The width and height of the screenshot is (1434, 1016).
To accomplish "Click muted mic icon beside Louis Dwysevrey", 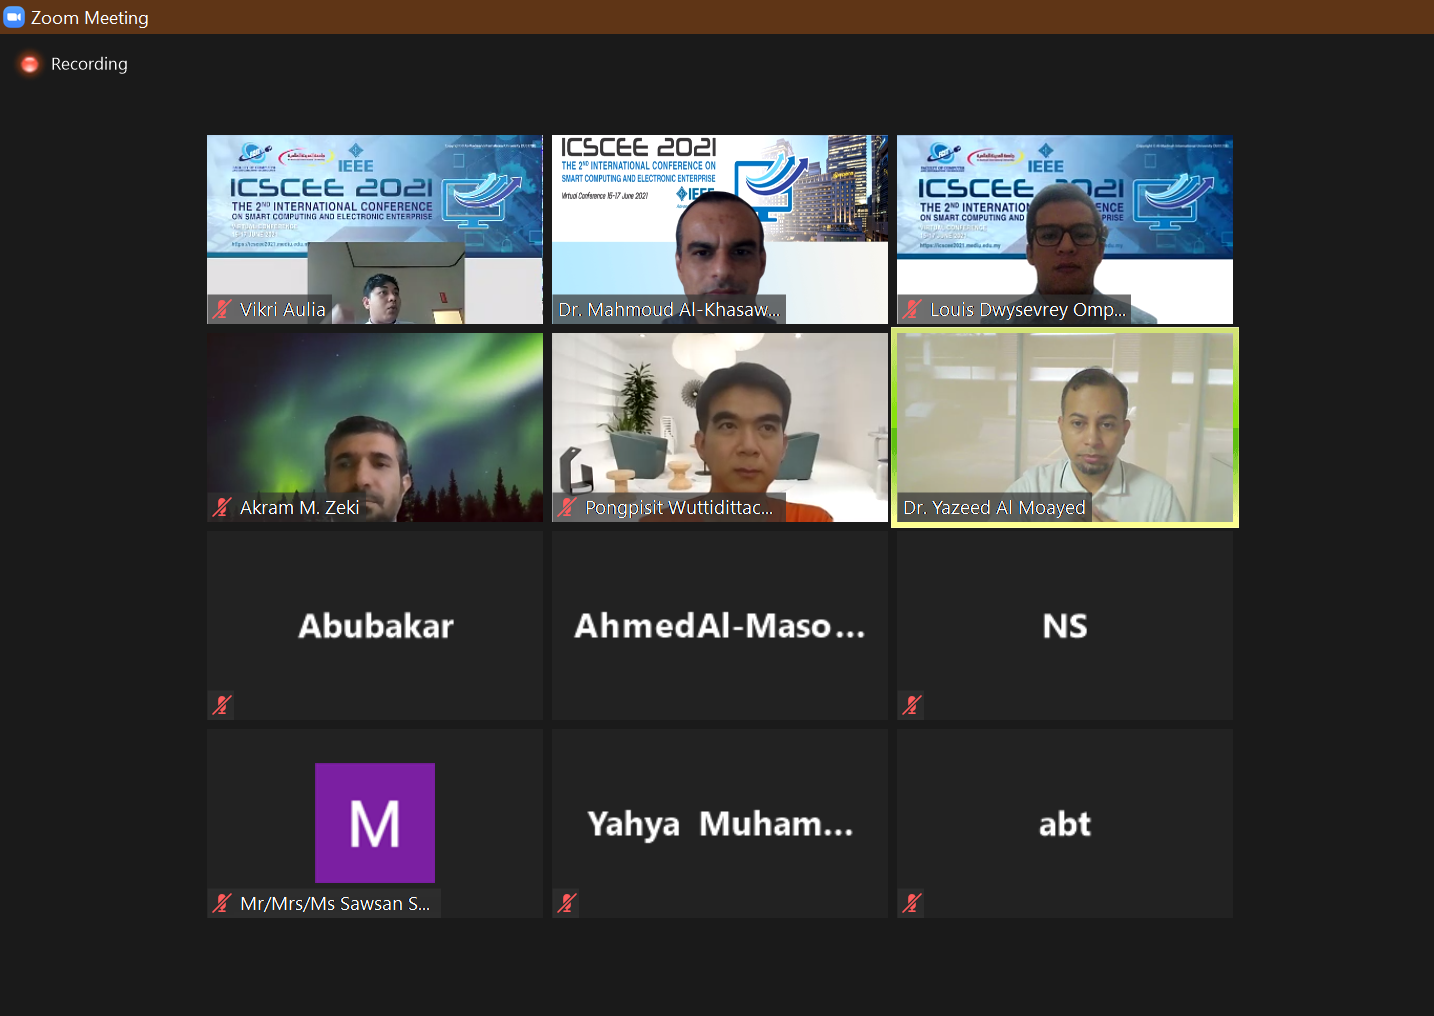I will point(912,310).
